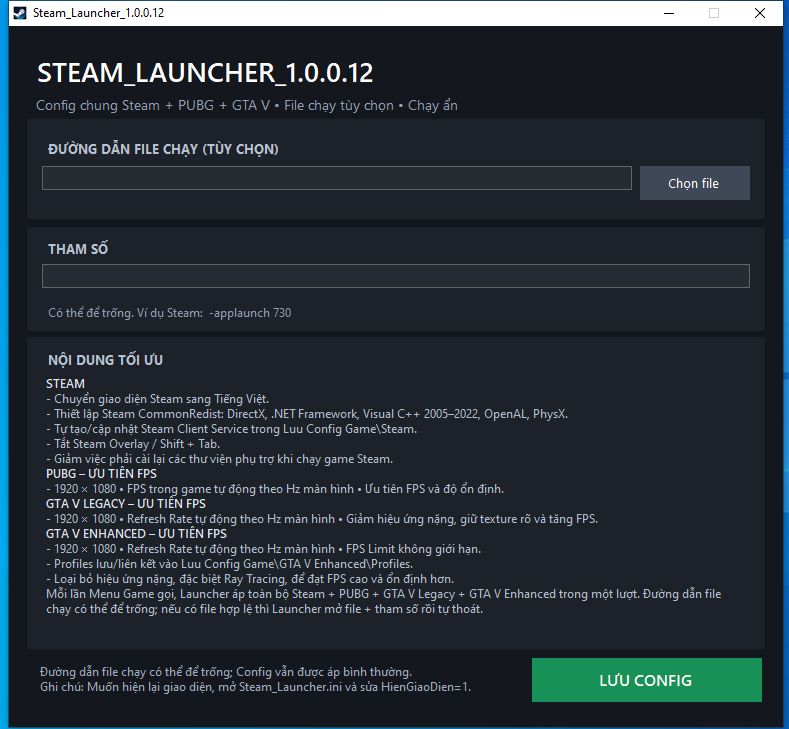The image size is (789, 729).
Task: Click the '-applaunch 730' example hint text
Action: [x=250, y=313]
